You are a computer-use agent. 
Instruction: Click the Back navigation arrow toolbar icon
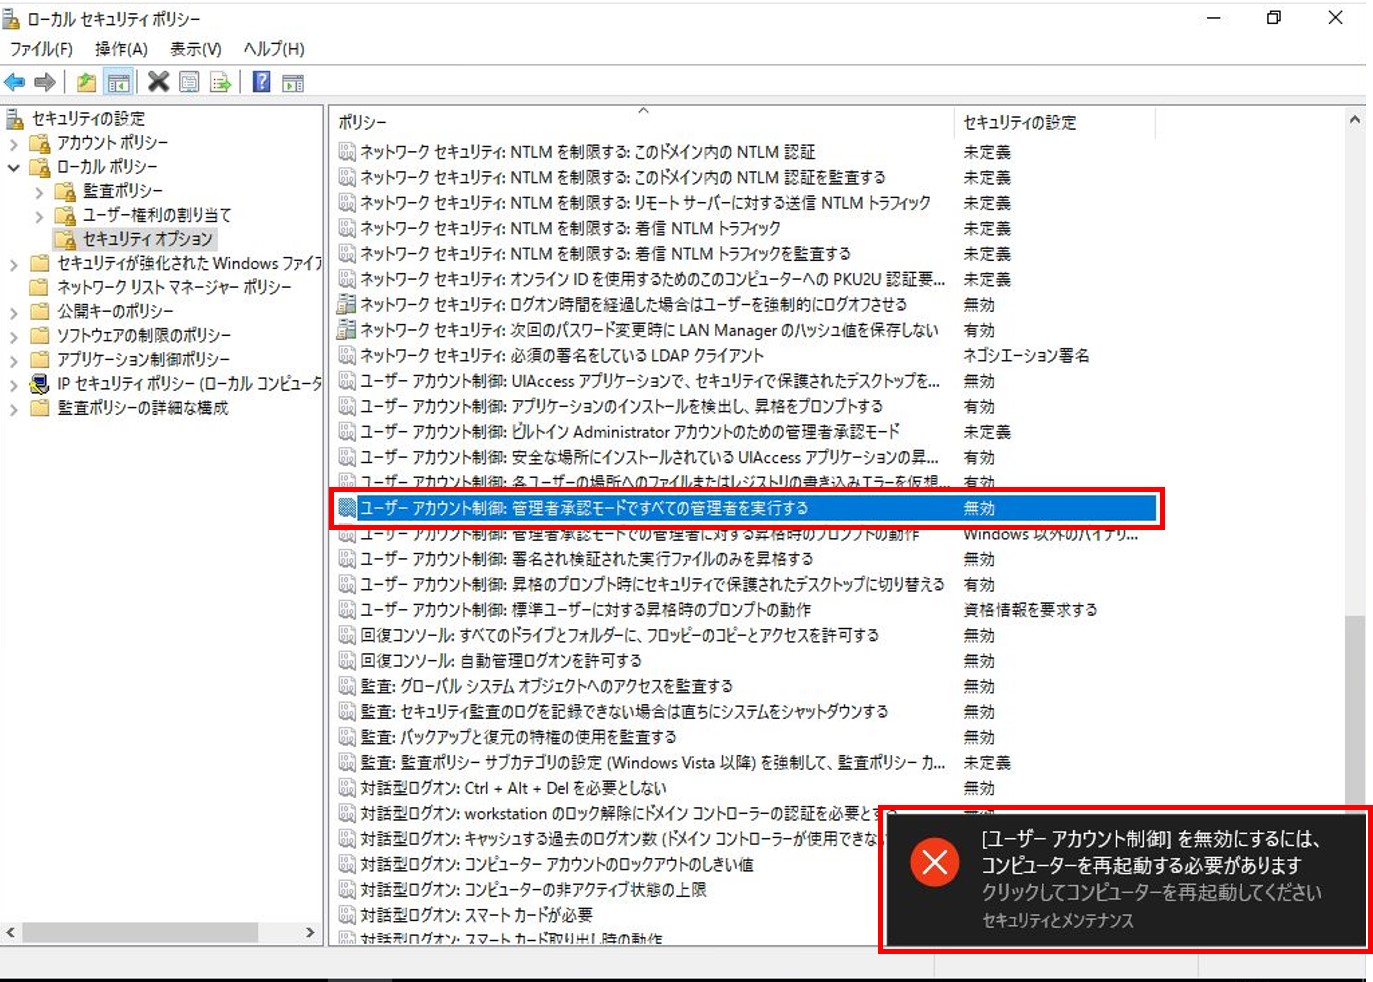click(14, 82)
